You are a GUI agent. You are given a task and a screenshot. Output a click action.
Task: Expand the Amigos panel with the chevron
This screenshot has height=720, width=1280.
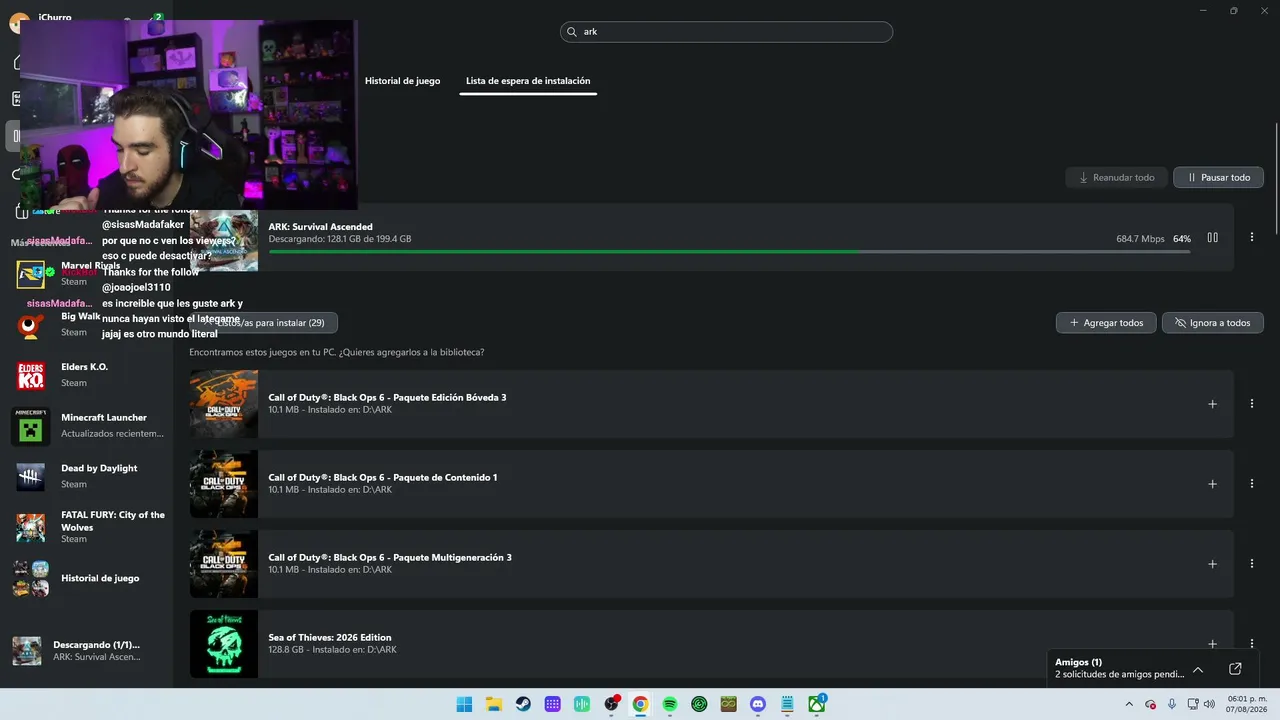(1198, 669)
